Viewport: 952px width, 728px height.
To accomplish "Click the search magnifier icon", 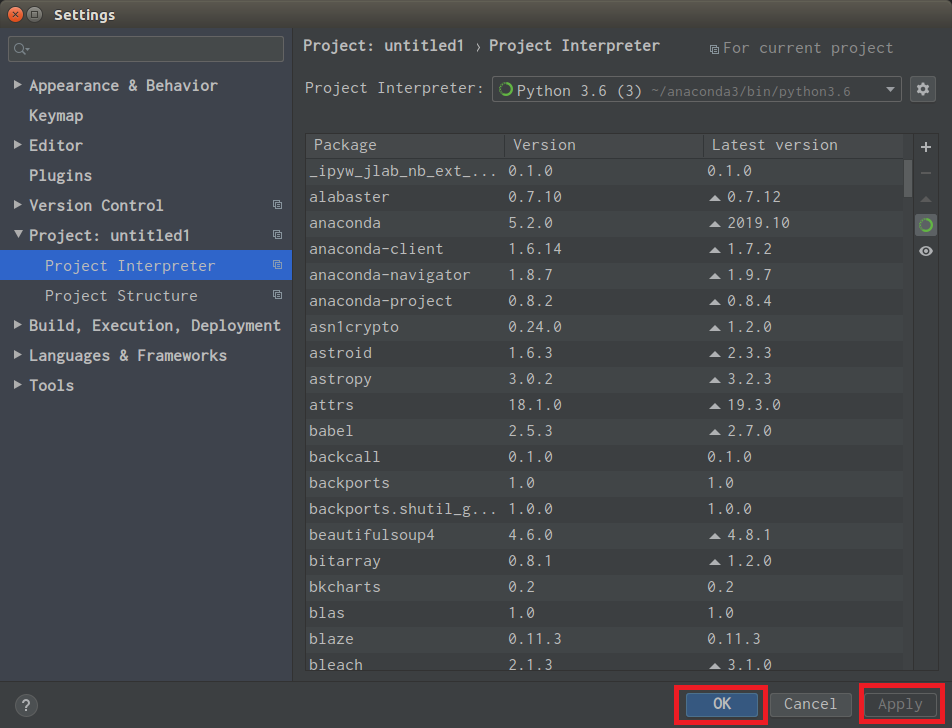I will 21,49.
